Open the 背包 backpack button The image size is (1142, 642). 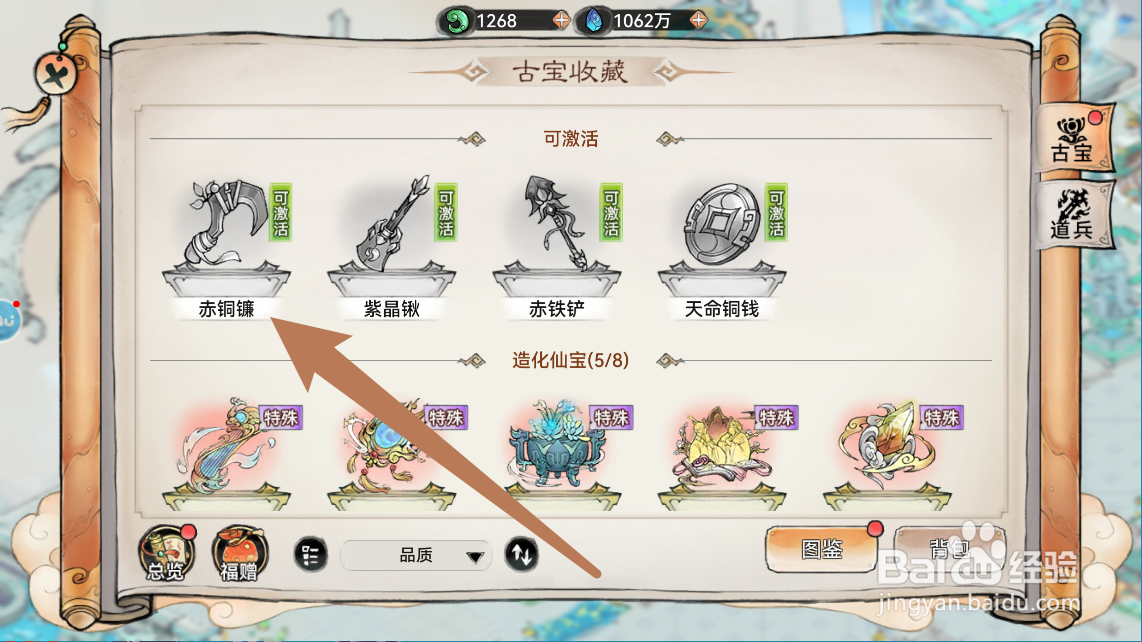point(949,548)
